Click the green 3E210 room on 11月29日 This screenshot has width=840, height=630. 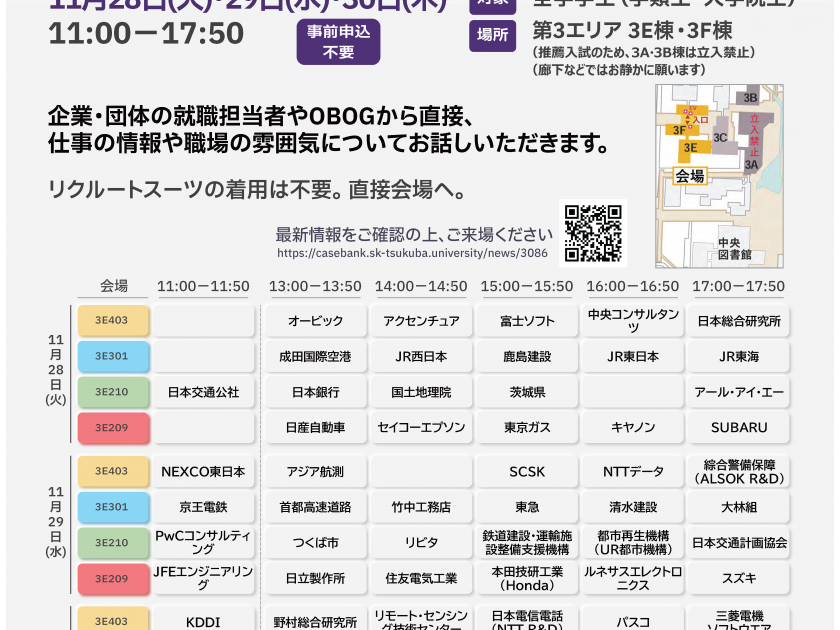pos(113,543)
